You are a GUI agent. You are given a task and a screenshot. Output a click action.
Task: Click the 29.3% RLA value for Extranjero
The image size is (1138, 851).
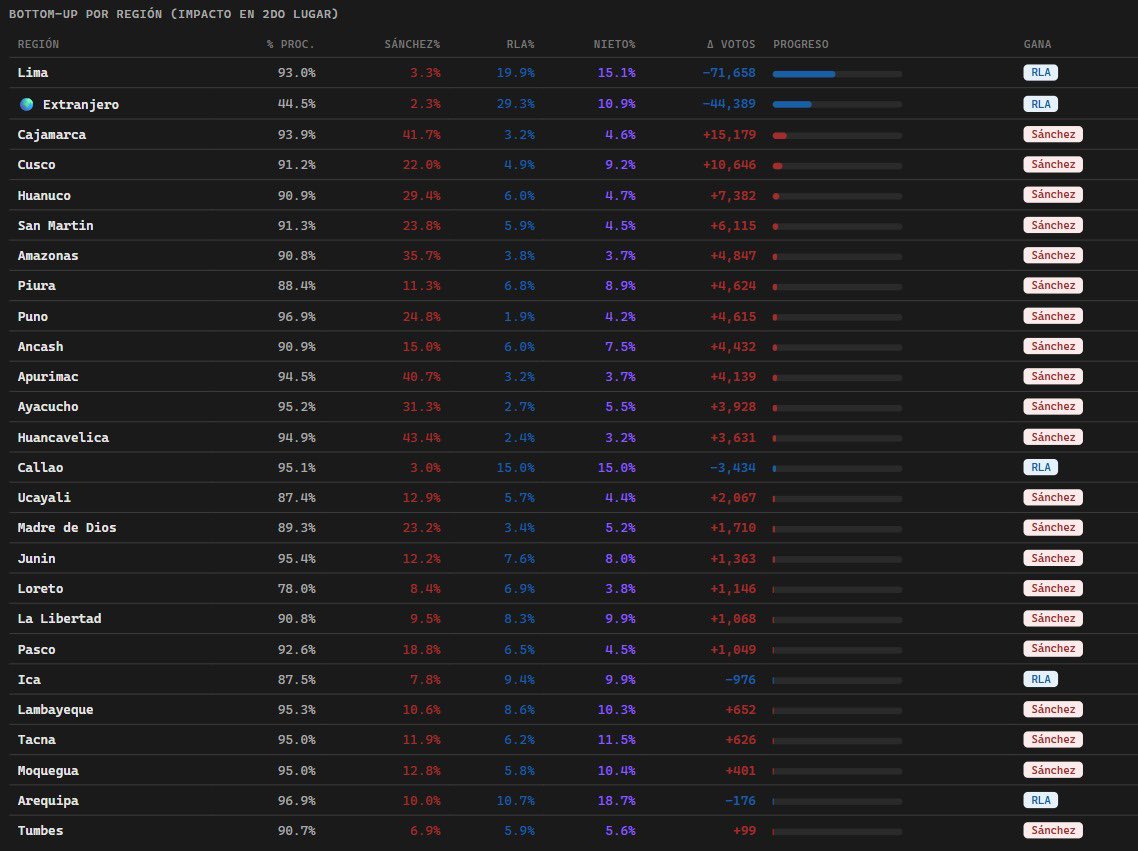click(x=515, y=104)
